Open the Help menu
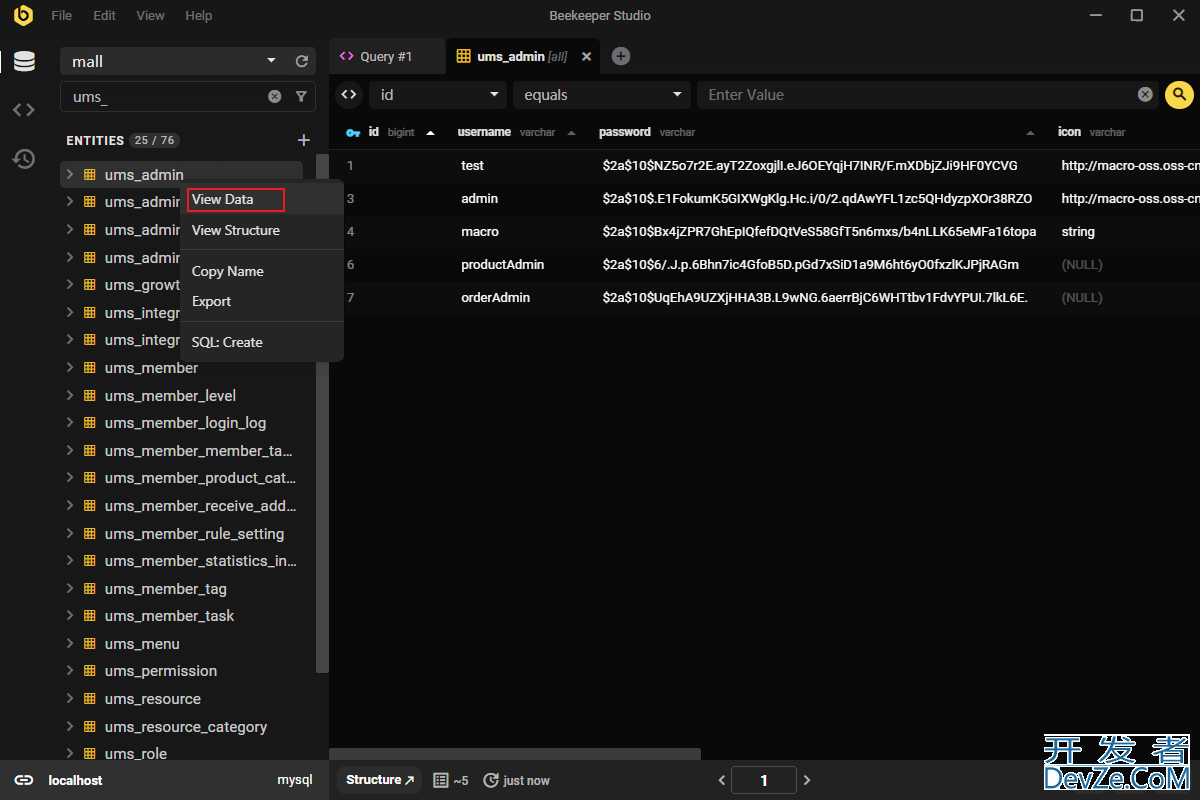The image size is (1200, 800). [x=199, y=16]
